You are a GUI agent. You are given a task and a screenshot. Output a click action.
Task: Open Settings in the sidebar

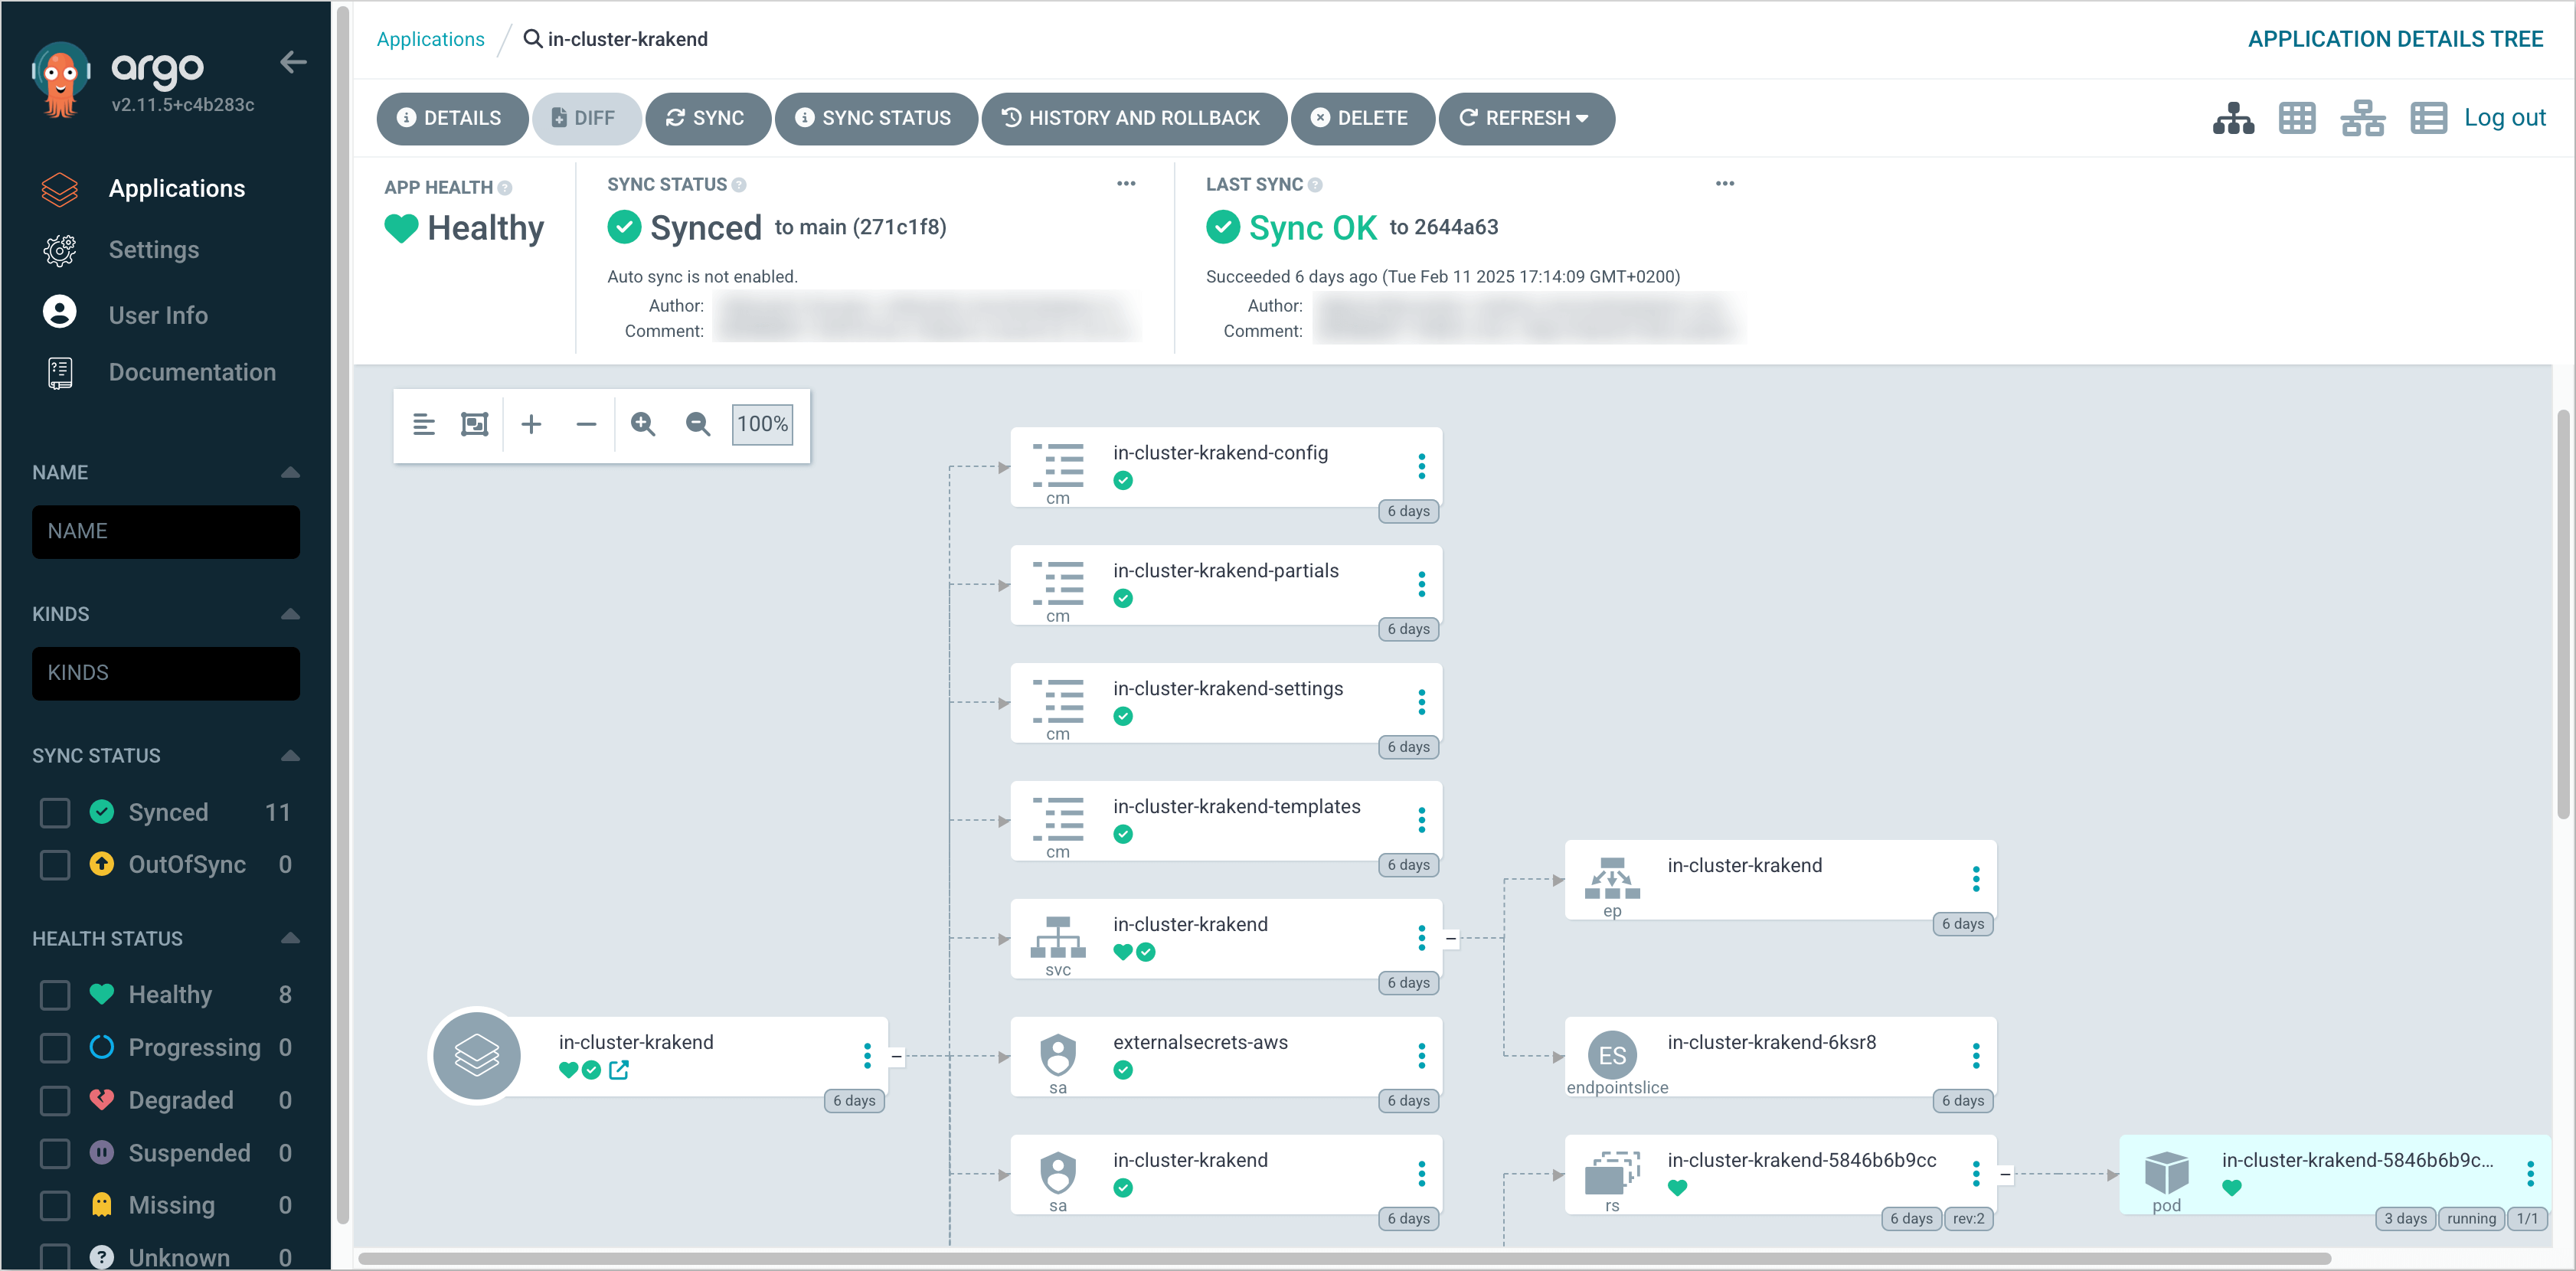click(x=153, y=250)
